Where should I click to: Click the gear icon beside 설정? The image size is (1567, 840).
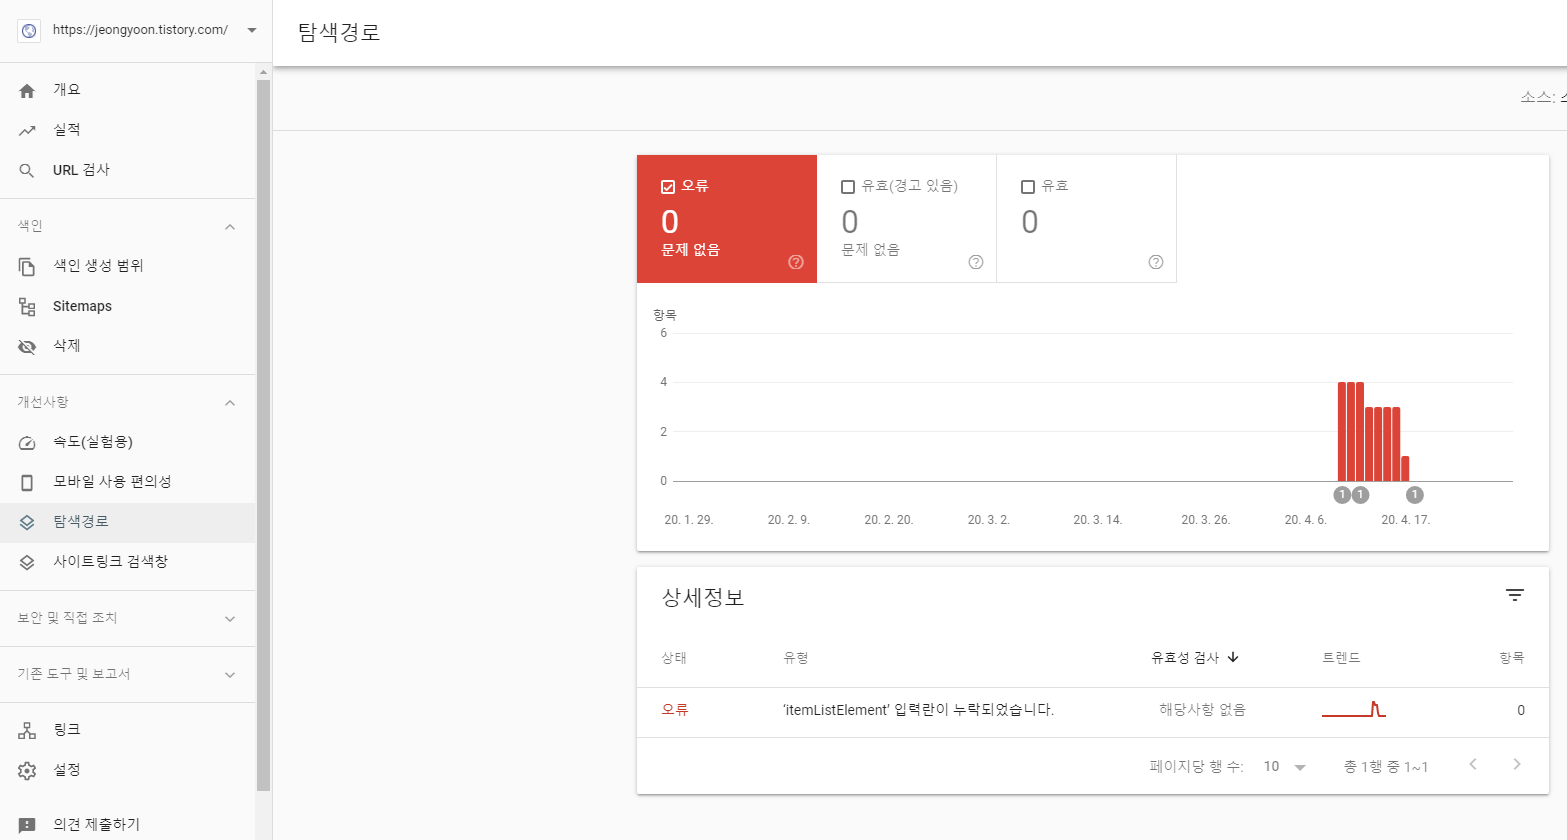point(27,770)
